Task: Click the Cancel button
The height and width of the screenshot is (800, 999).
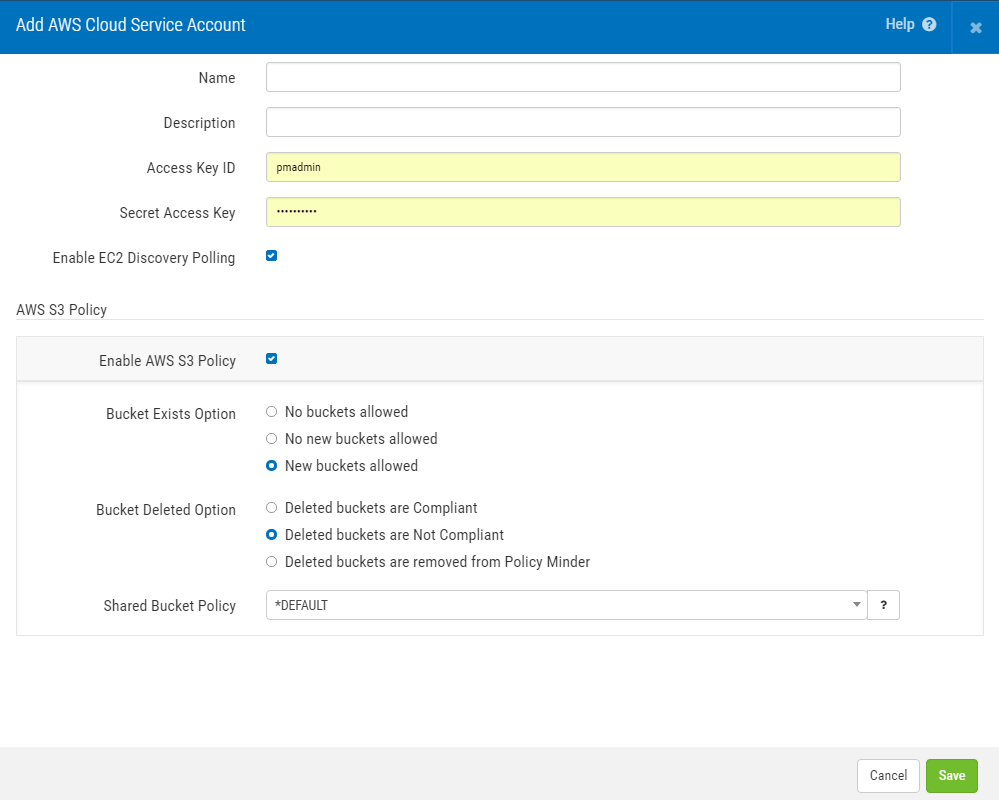Action: point(888,776)
